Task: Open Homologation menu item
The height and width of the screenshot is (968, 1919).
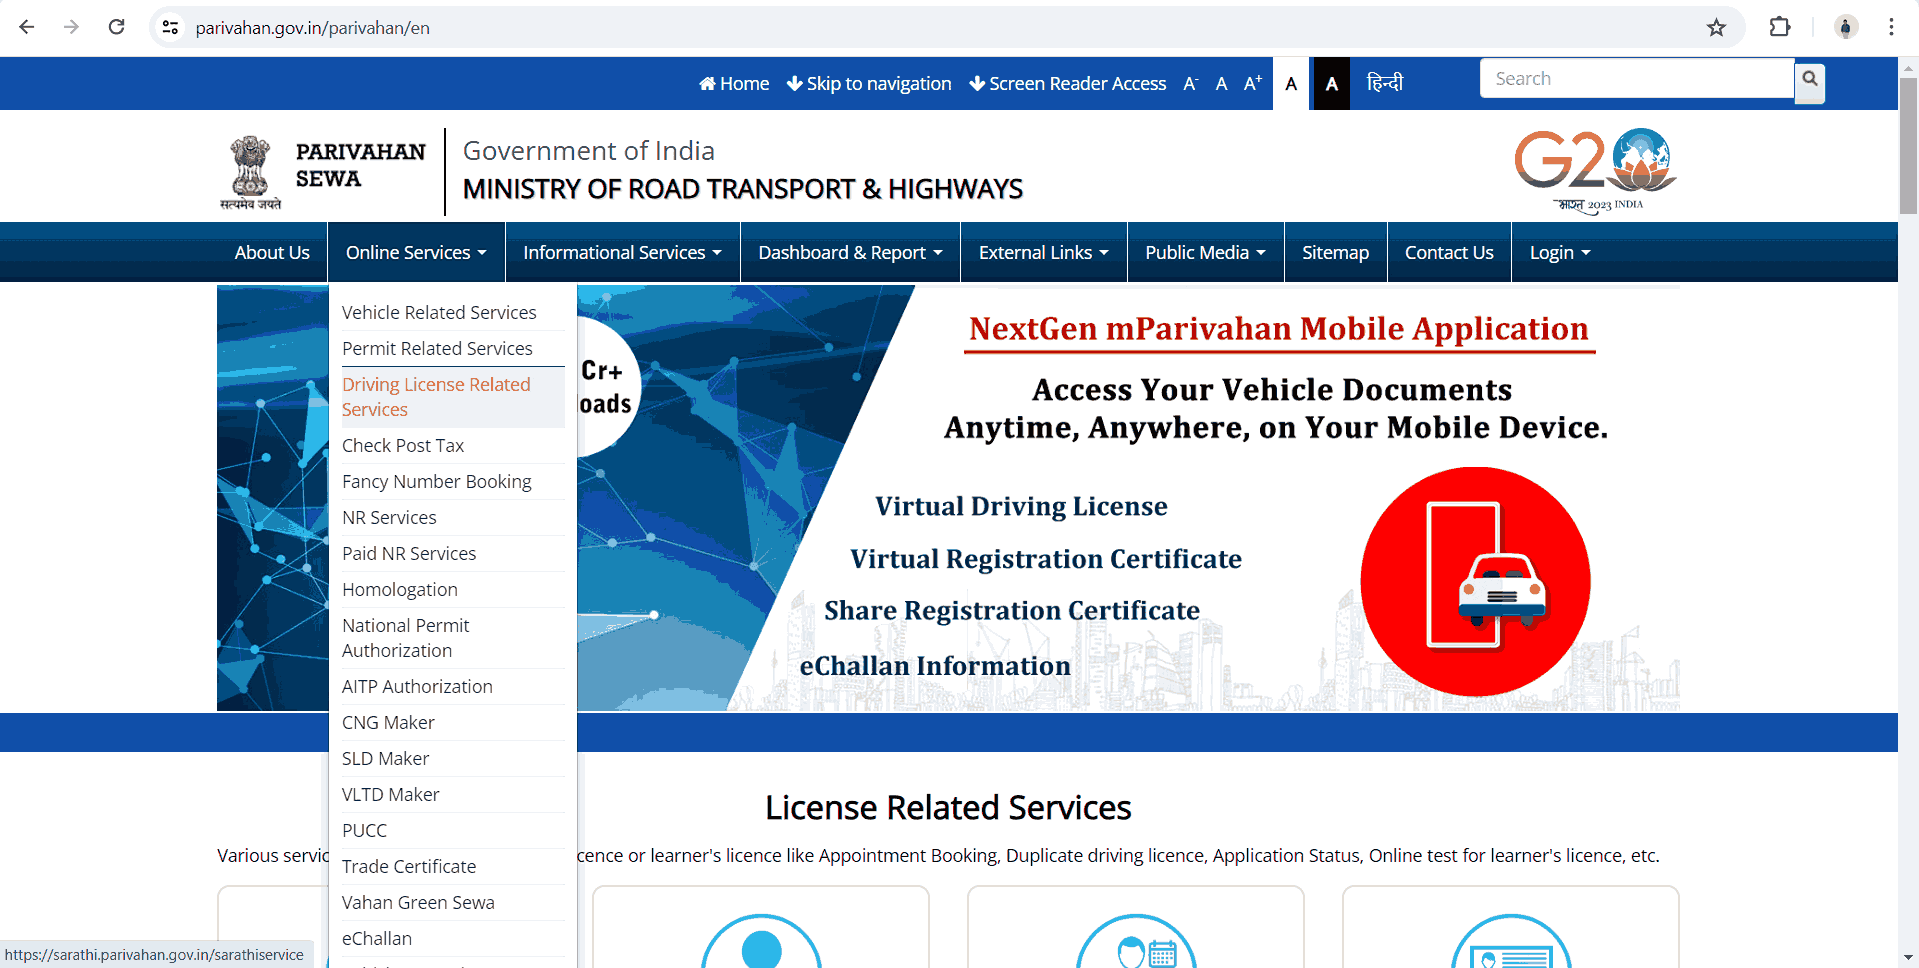Action: [452, 589]
